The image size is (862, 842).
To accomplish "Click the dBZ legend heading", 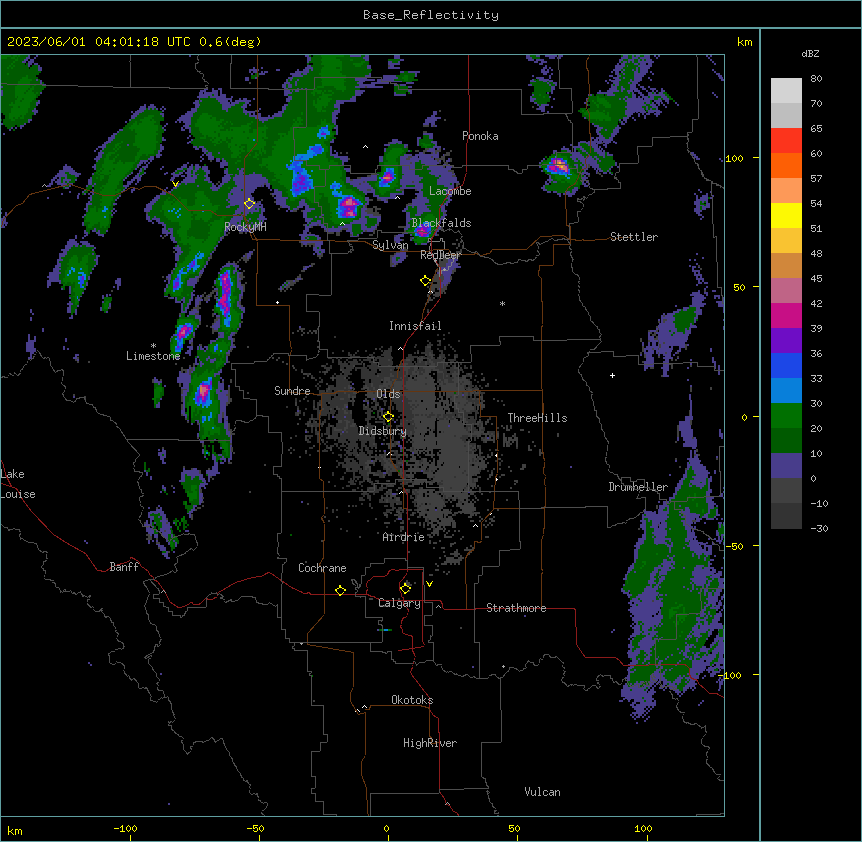I will [x=810, y=53].
